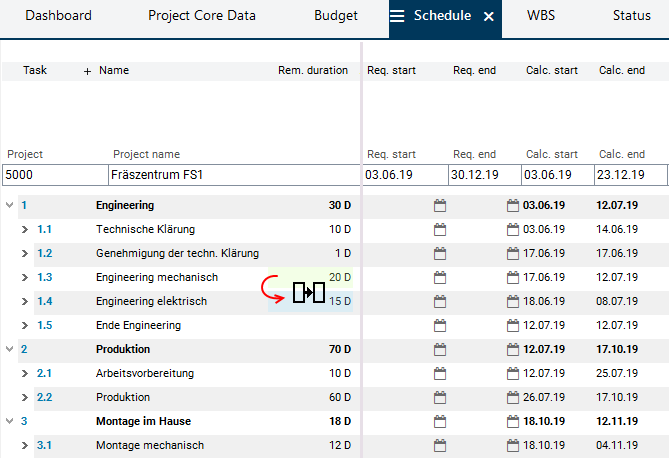Open Req. start calendar for Engineering row
This screenshot has width=669, height=458.
pos(440,206)
